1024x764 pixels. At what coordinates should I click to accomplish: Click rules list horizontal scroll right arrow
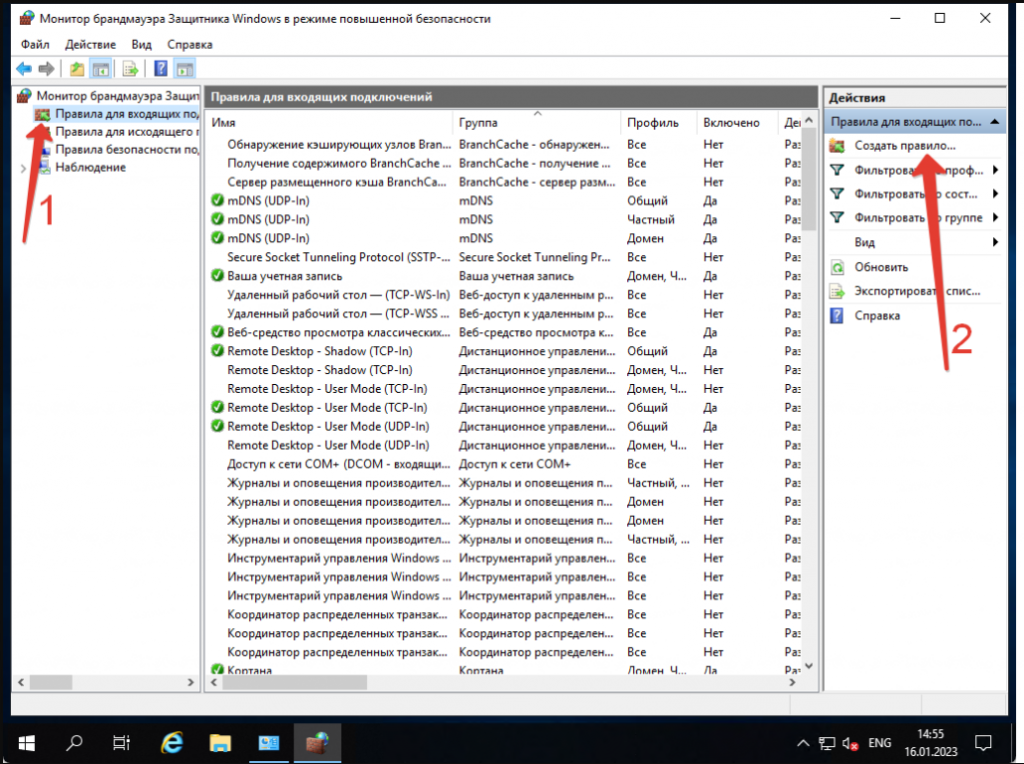(x=792, y=682)
